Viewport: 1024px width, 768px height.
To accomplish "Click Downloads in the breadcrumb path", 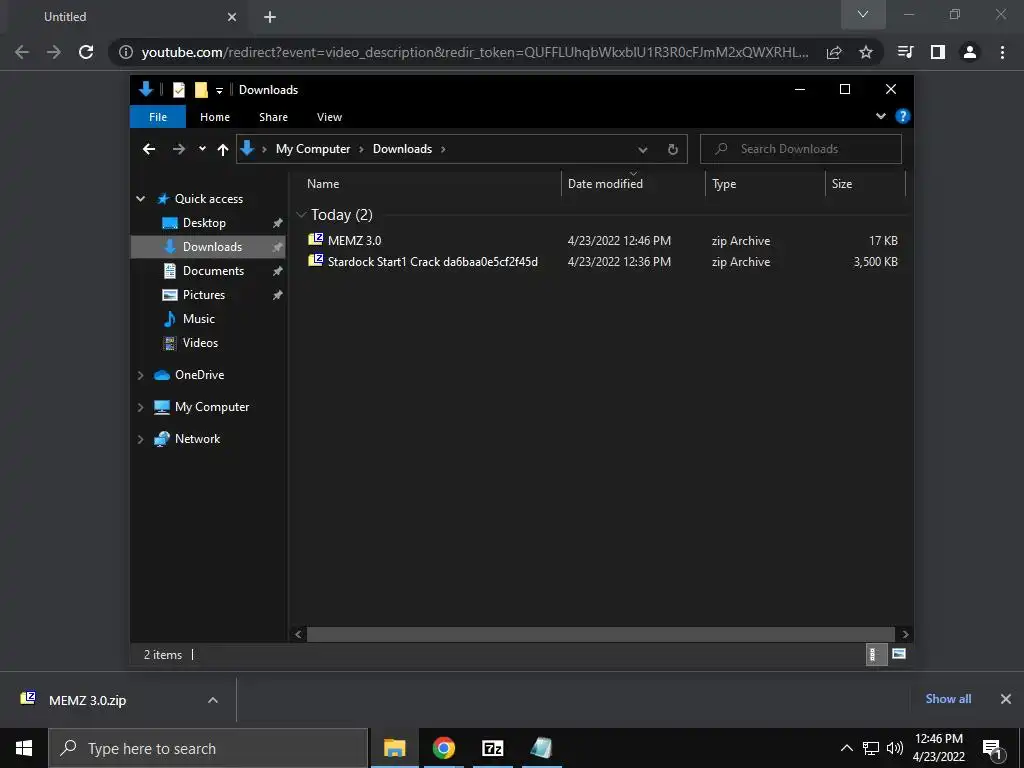I will pos(402,149).
